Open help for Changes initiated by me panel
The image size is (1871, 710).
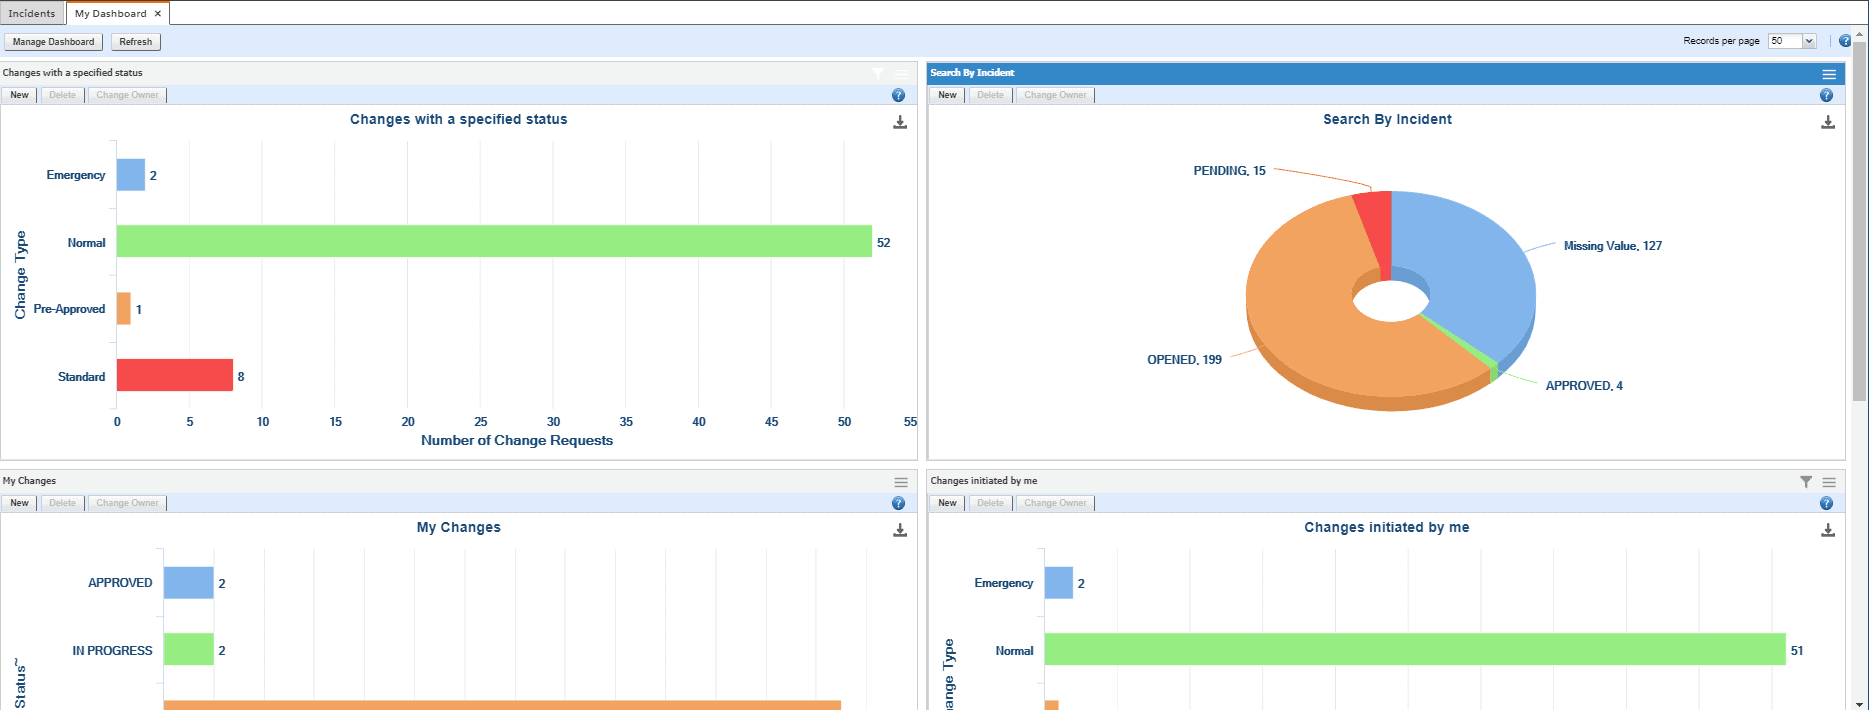tap(1826, 503)
